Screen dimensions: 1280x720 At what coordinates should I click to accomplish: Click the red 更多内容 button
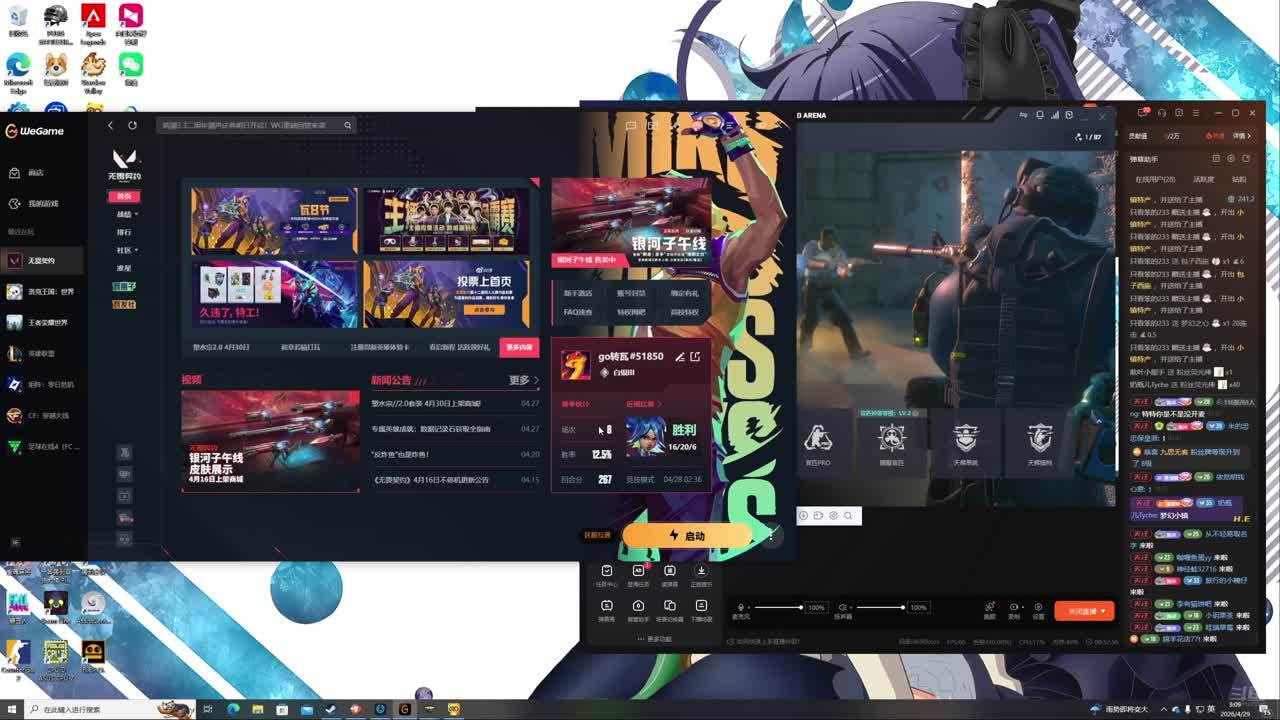click(519, 347)
